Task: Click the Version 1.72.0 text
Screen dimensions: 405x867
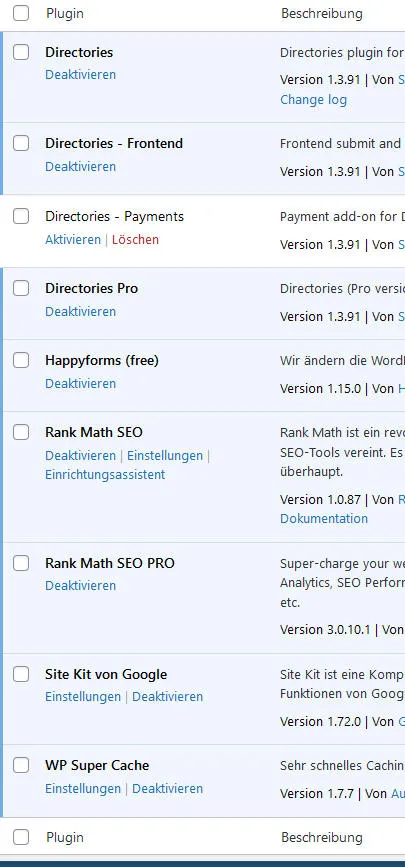Action: tap(320, 722)
